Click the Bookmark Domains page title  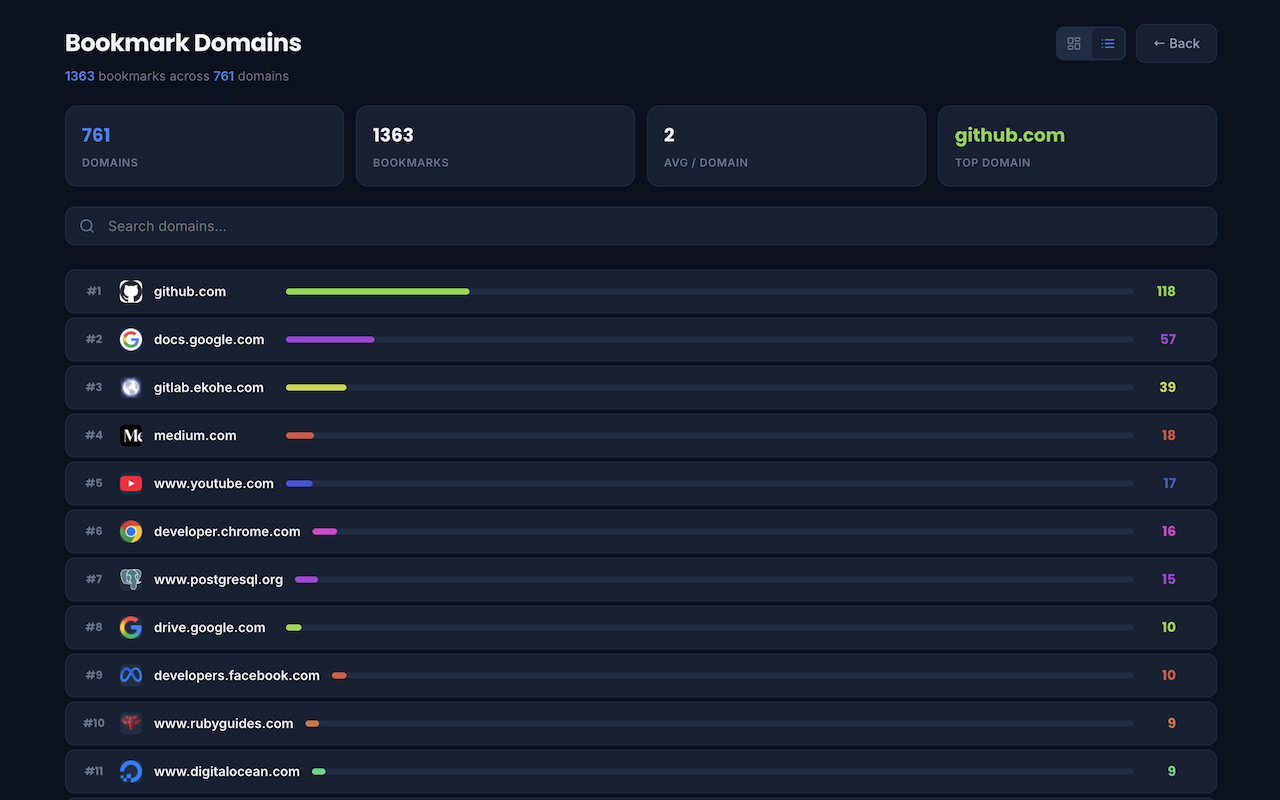pyautogui.click(x=183, y=43)
